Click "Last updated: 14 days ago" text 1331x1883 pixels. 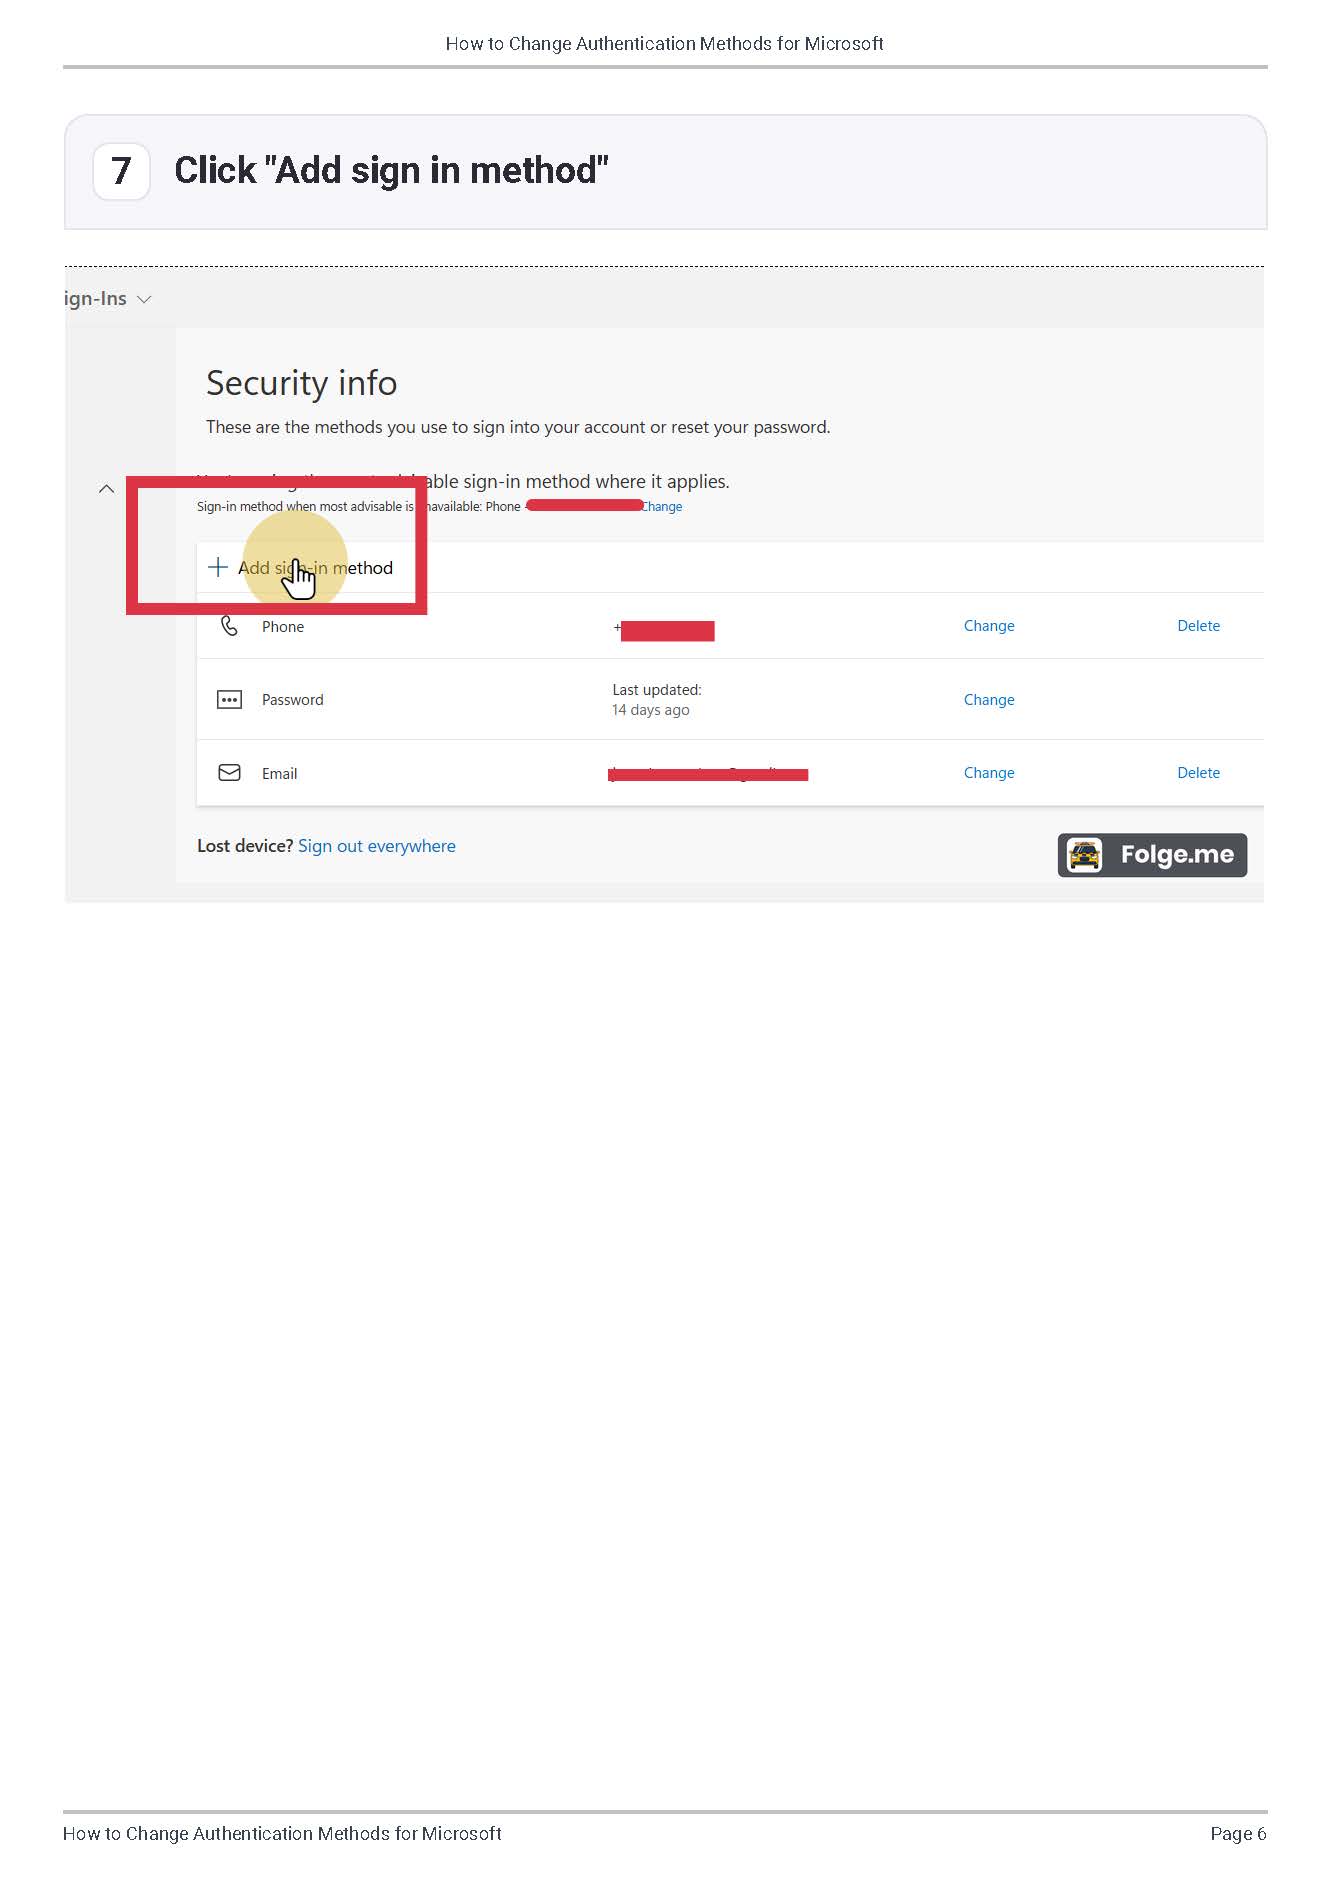(x=656, y=700)
